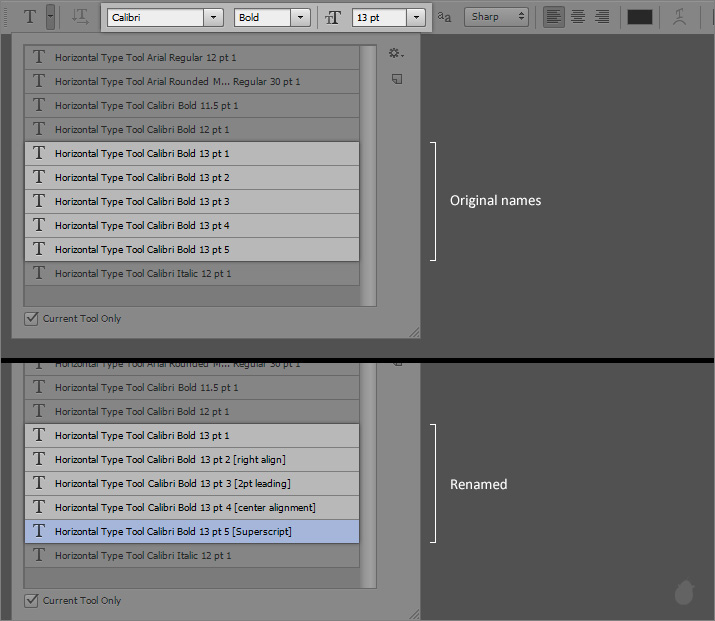Click the text color swatch

(x=639, y=17)
